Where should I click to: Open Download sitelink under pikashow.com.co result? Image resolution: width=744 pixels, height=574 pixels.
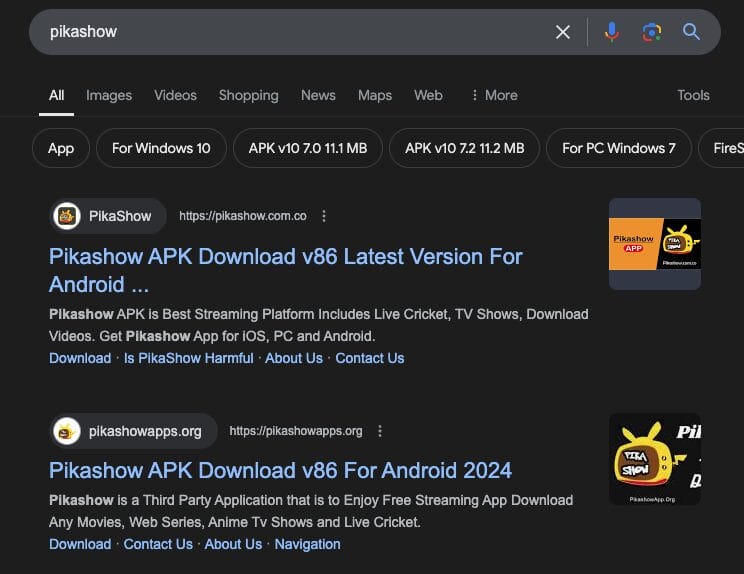point(80,358)
